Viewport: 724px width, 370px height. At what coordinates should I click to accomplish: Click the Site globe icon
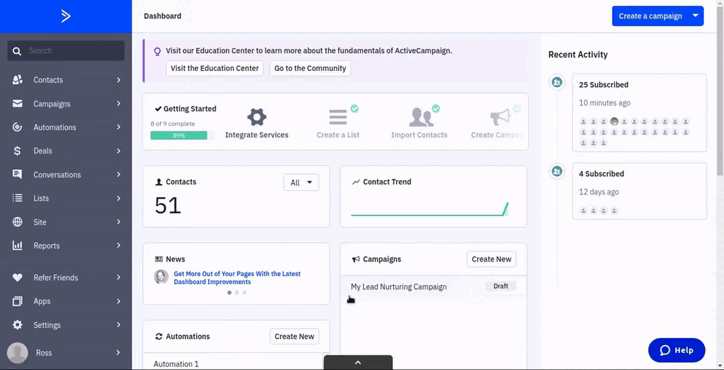pos(18,222)
